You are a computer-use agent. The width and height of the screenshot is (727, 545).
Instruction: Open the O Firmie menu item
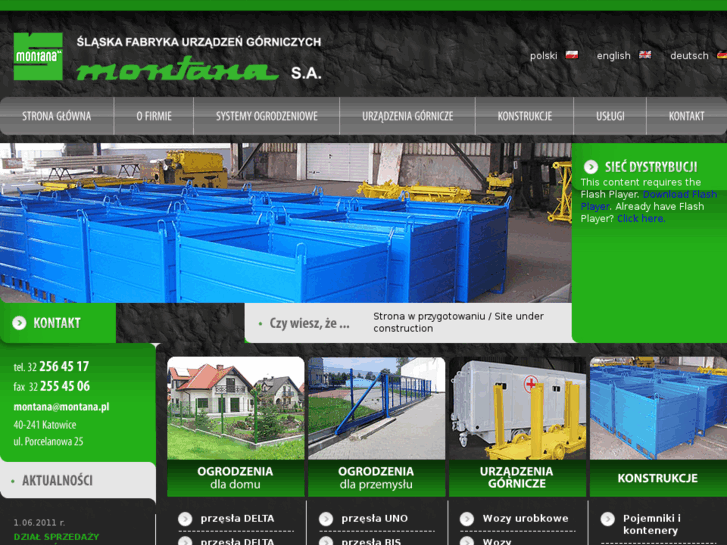pos(154,116)
